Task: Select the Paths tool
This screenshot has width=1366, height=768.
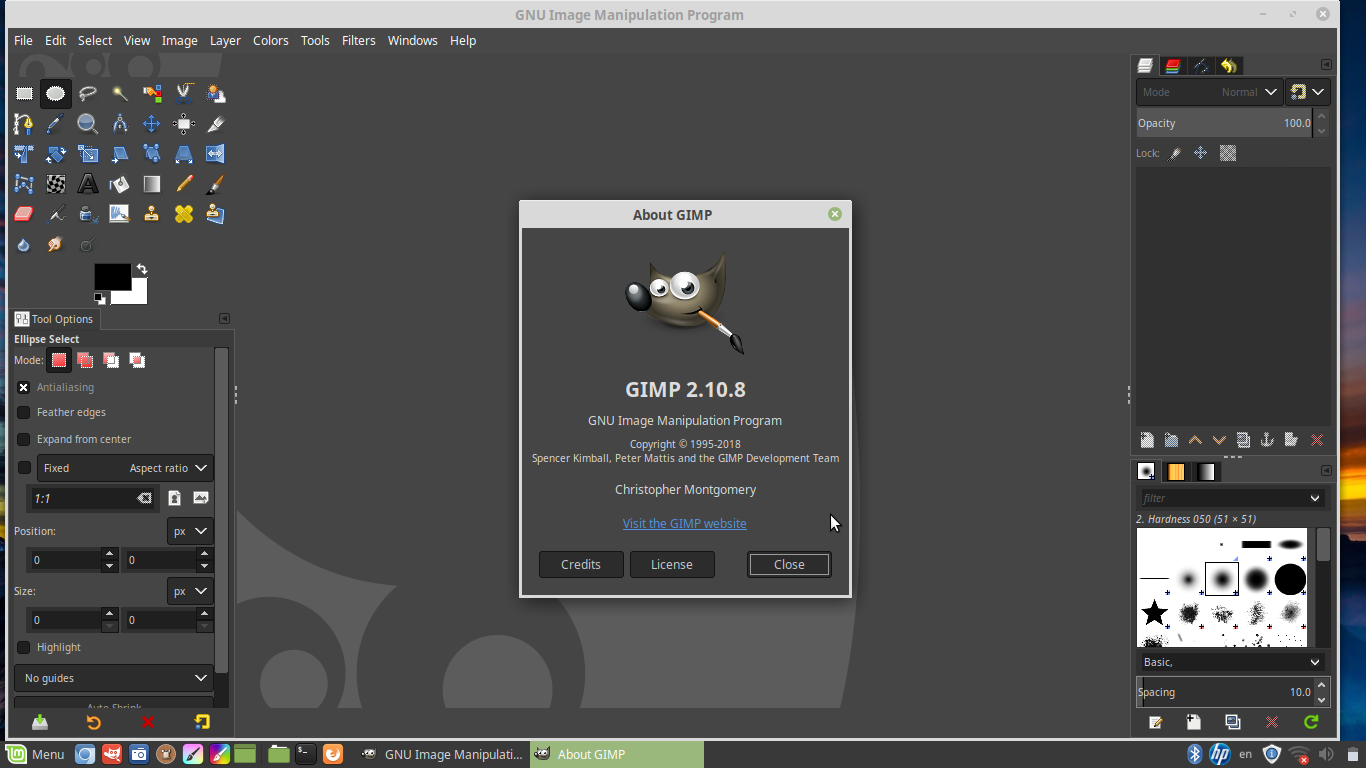Action: pyautogui.click(x=24, y=124)
